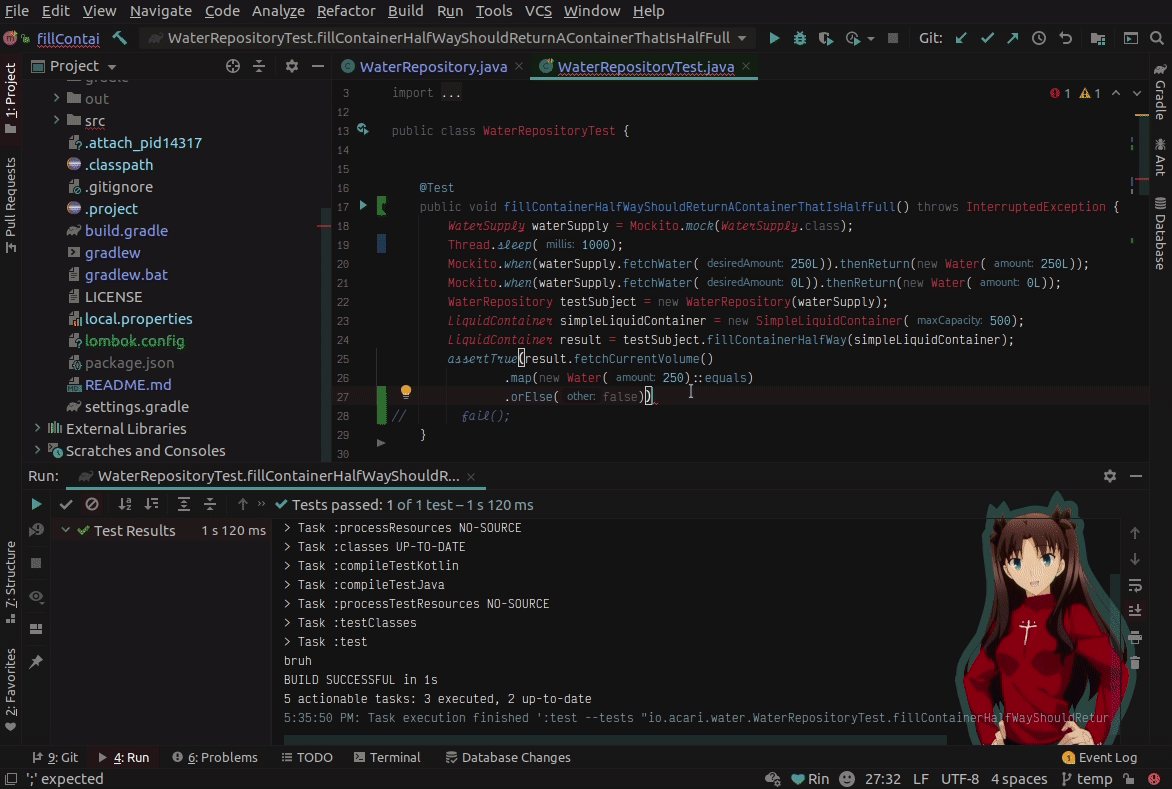Collapse all in Project panel

259,66
